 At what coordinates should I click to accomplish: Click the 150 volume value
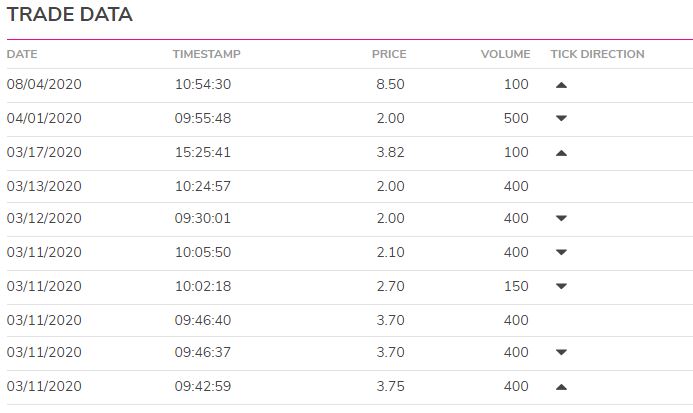(516, 286)
